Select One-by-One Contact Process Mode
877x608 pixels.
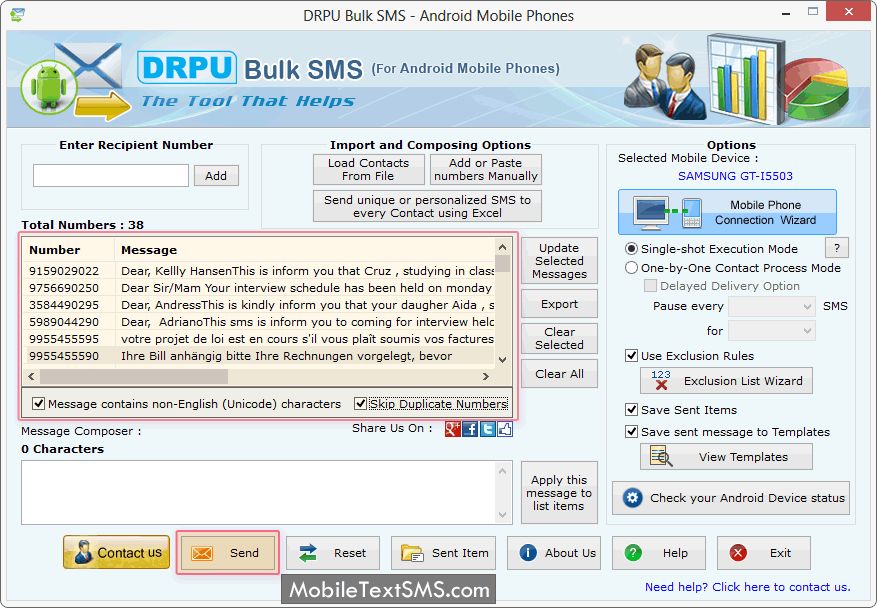(x=631, y=268)
